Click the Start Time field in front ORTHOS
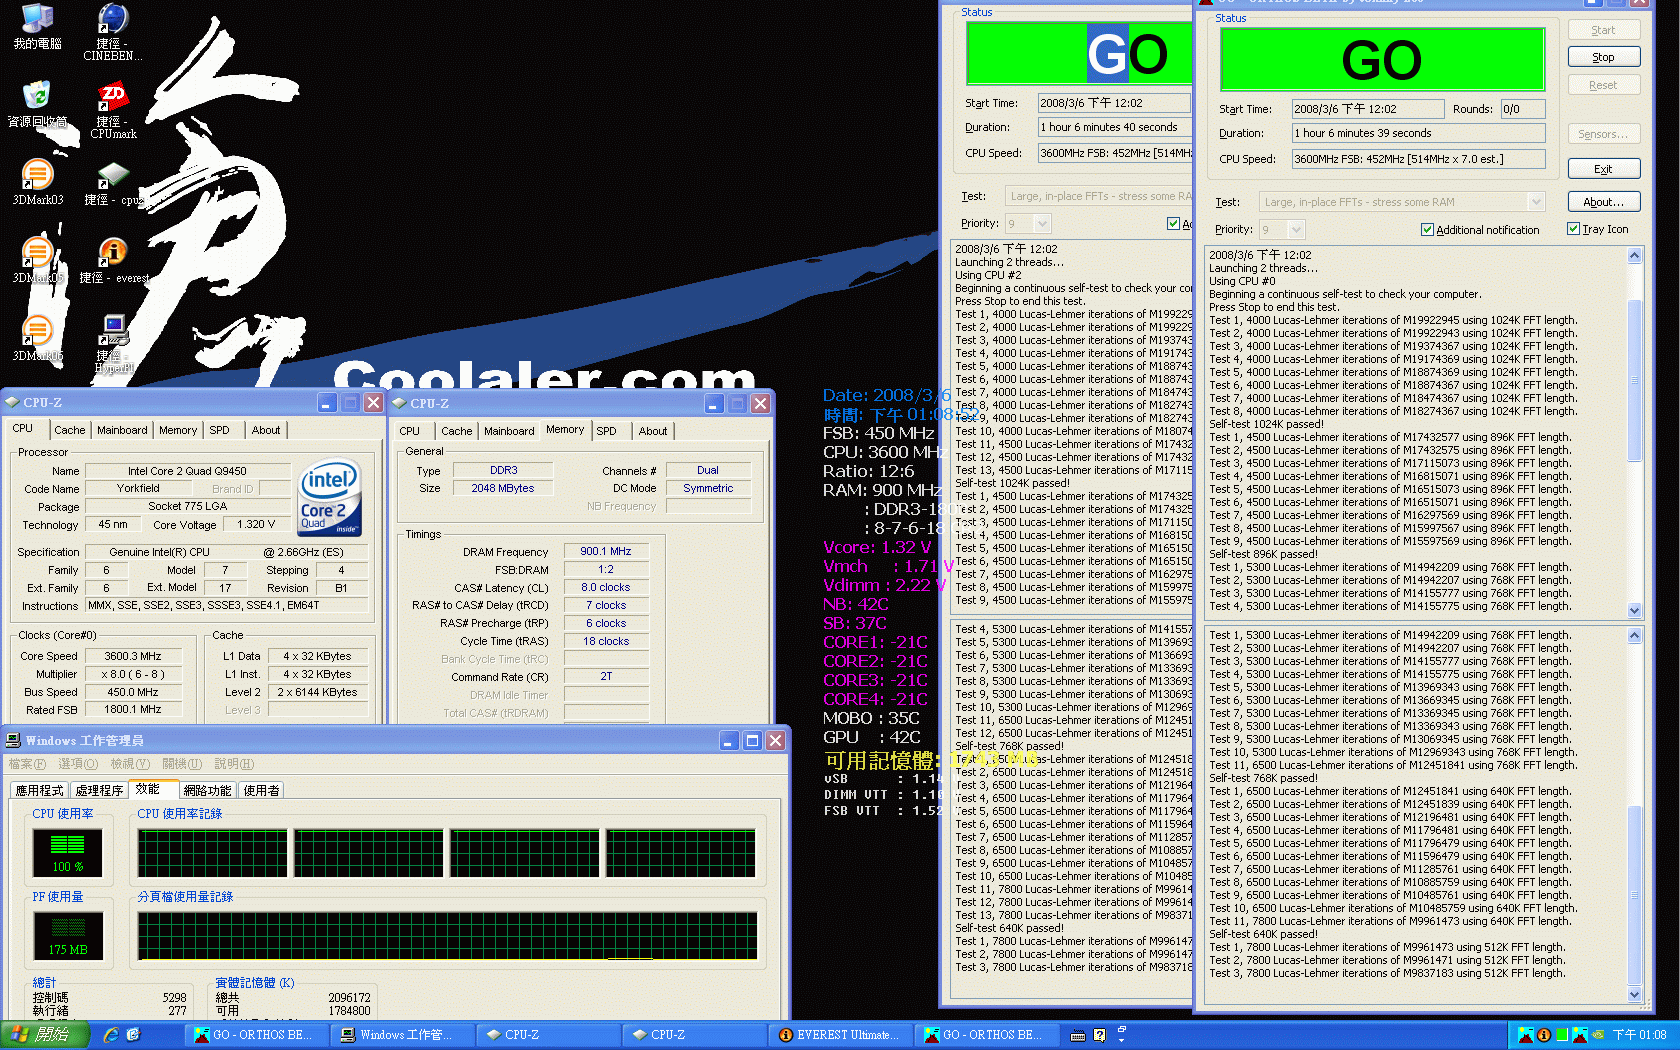Image resolution: width=1680 pixels, height=1050 pixels. point(1368,109)
